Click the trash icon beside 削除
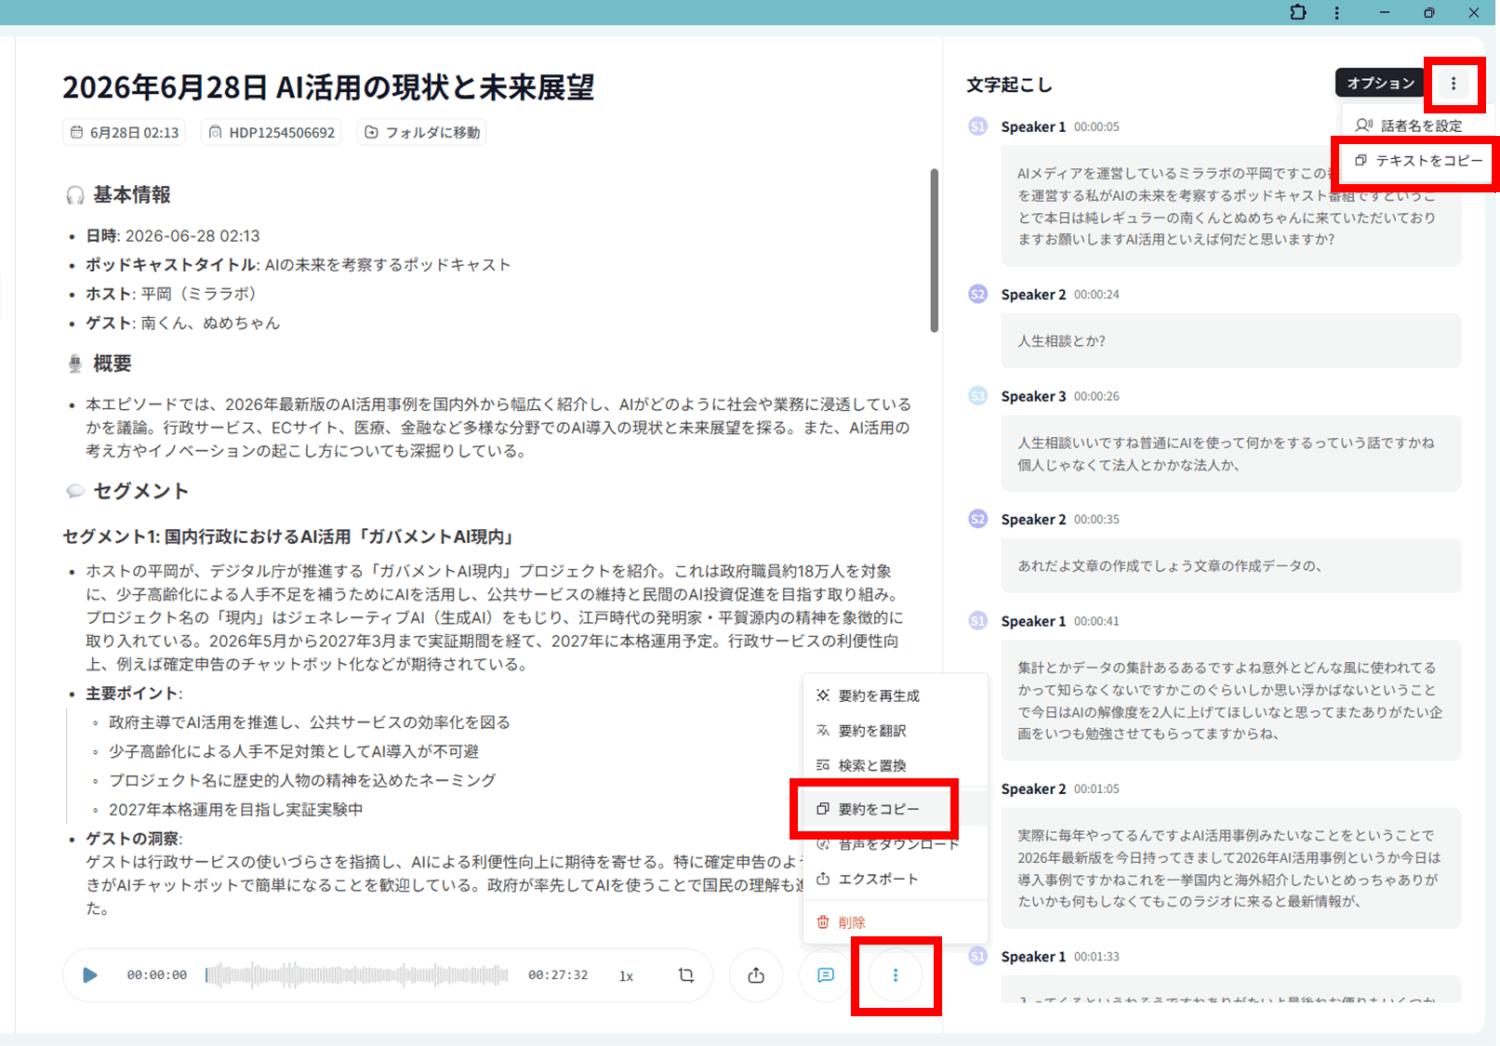 click(823, 922)
